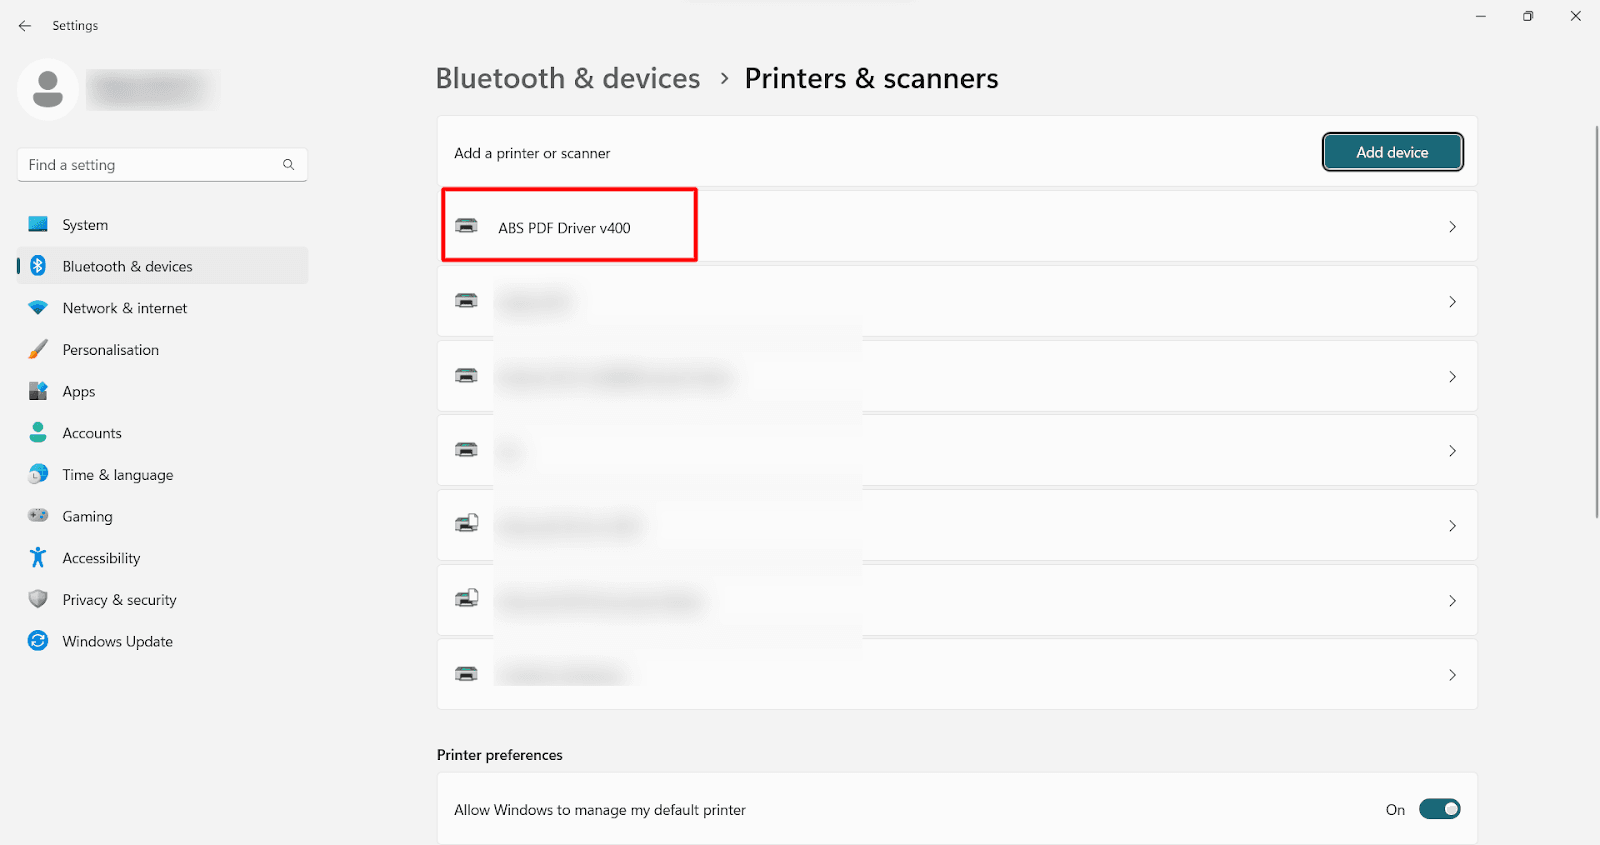Expand the second printer's chevron arrow

pos(1452,302)
